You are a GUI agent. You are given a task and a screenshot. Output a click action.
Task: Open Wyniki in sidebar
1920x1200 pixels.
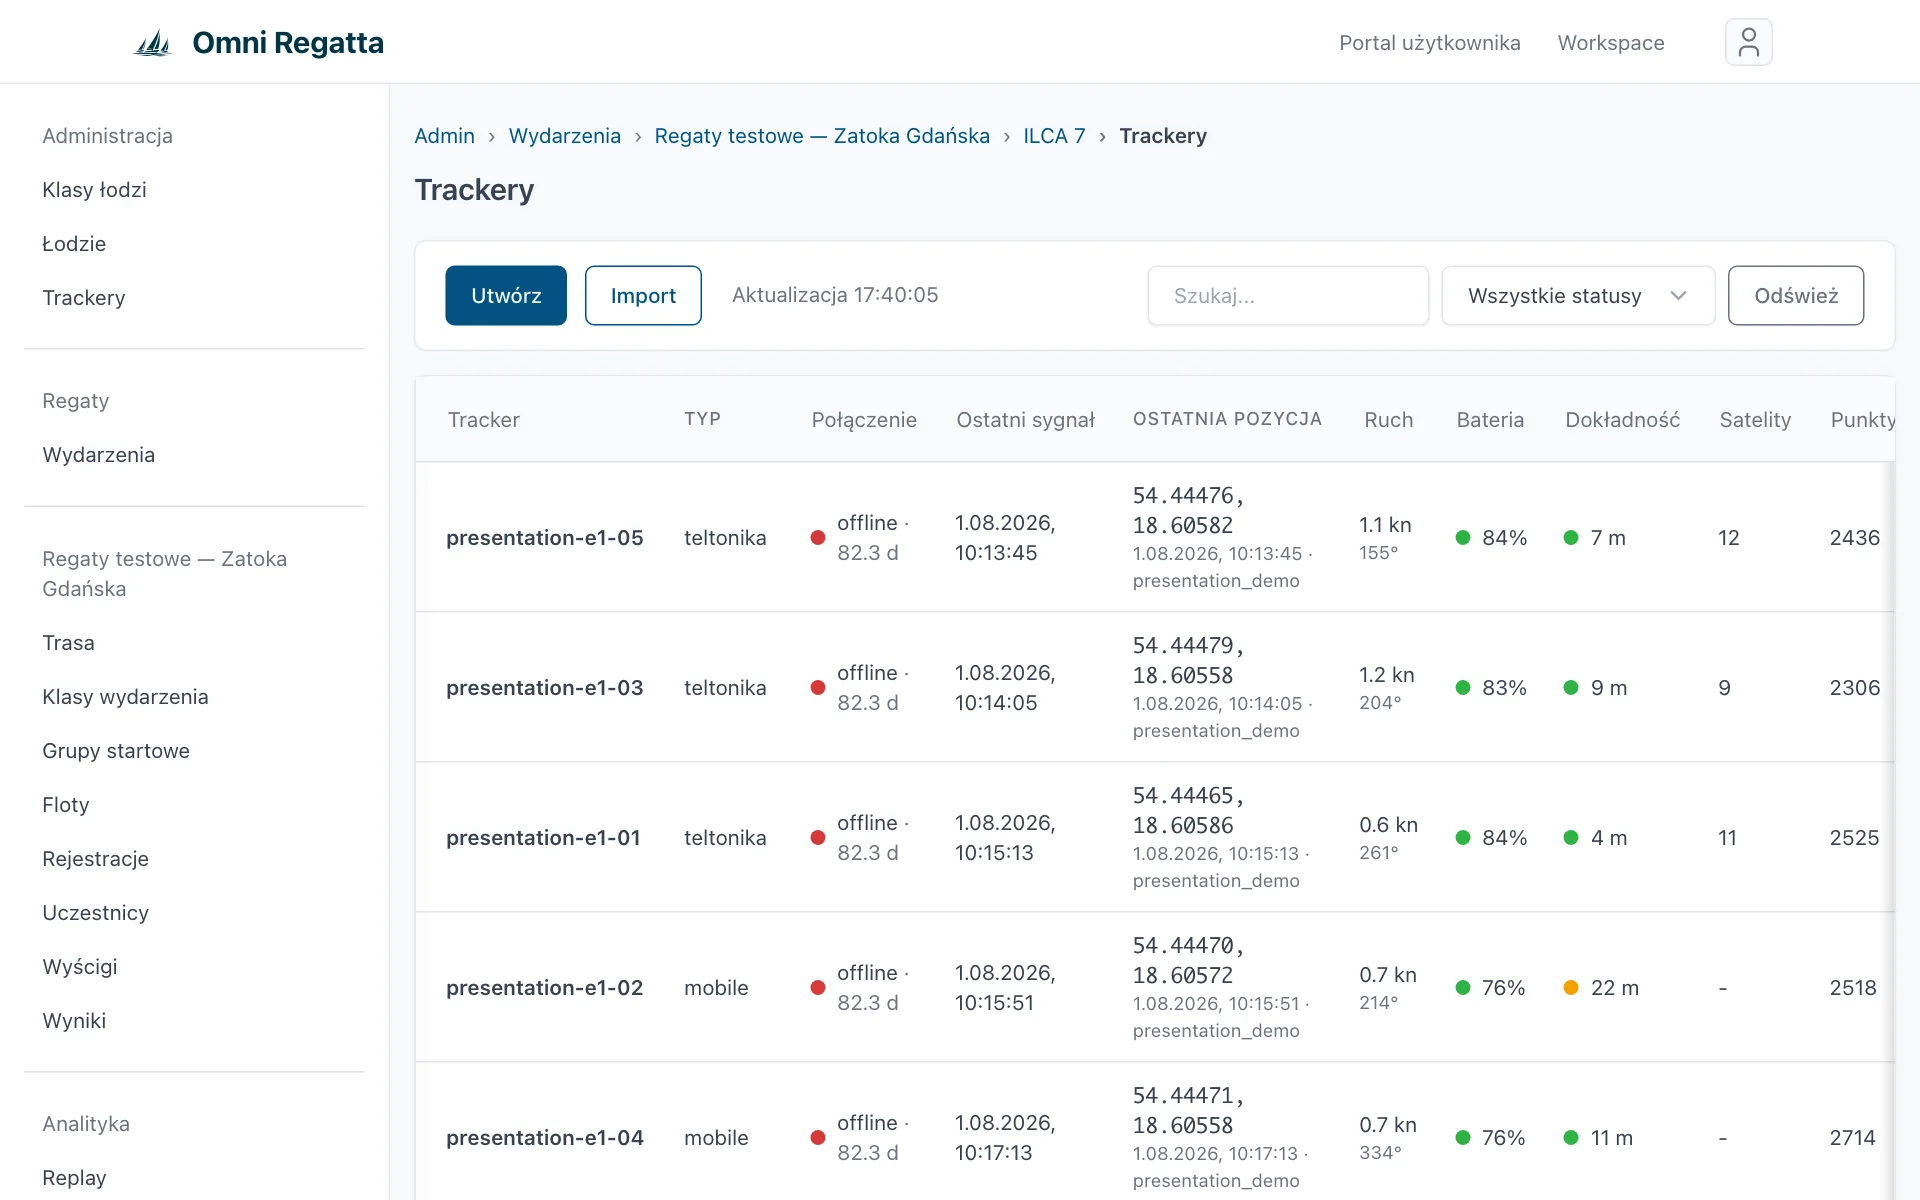point(74,1021)
